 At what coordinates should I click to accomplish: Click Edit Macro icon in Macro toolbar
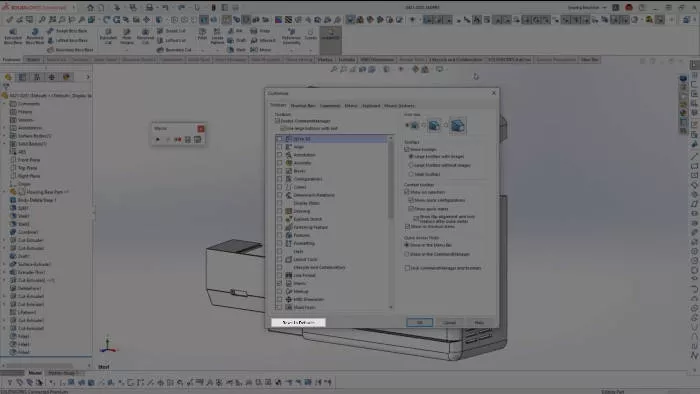(x=197, y=140)
